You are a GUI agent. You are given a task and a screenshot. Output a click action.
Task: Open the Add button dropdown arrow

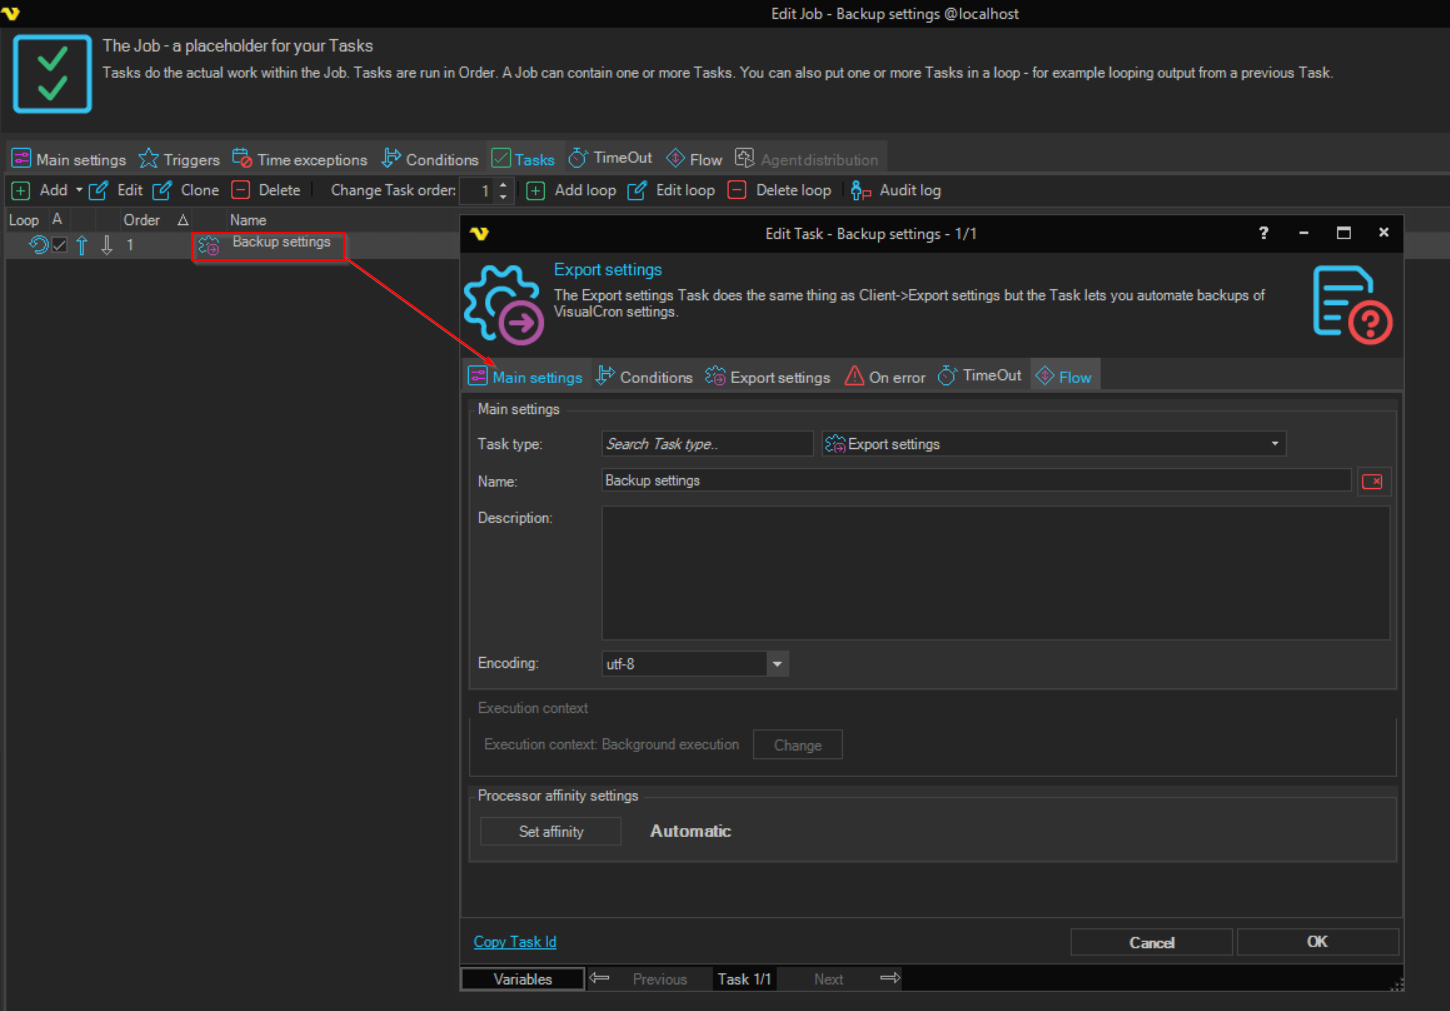[79, 190]
